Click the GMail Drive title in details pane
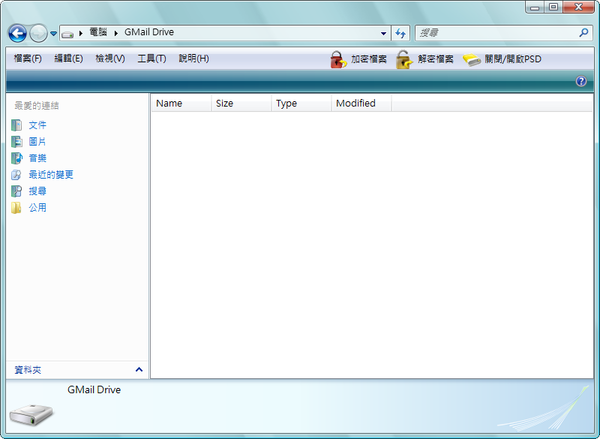The height and width of the screenshot is (439, 600). pos(94,390)
